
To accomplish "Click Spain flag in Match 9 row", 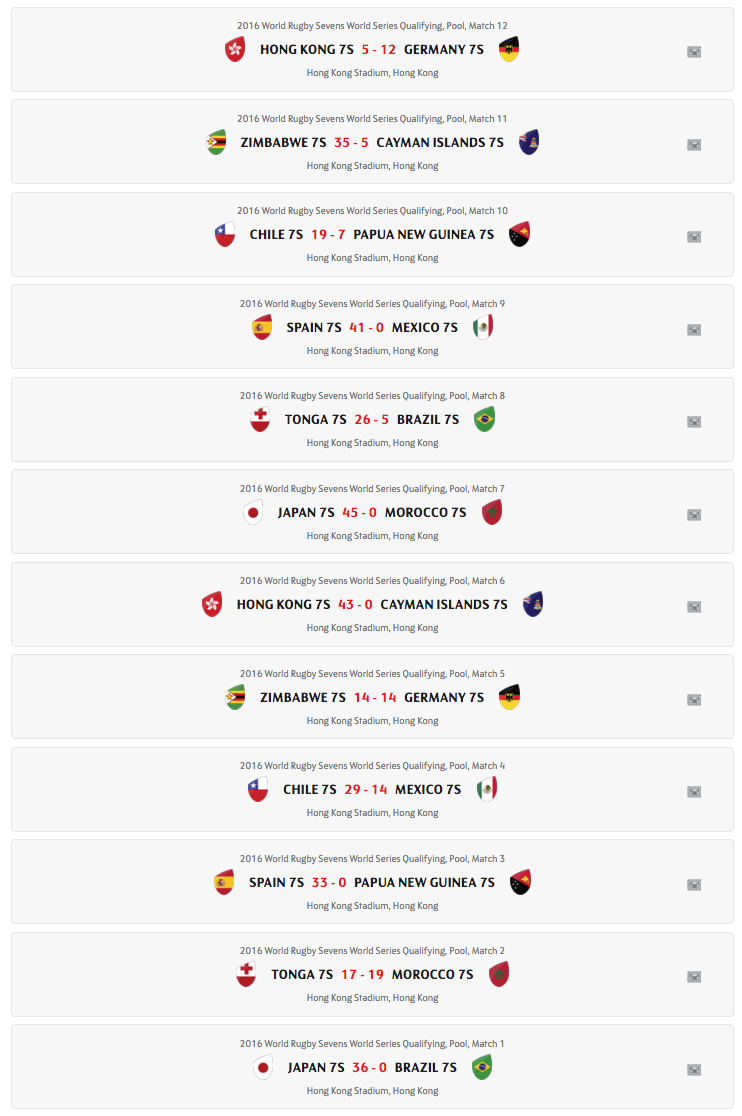I will tap(262, 327).
